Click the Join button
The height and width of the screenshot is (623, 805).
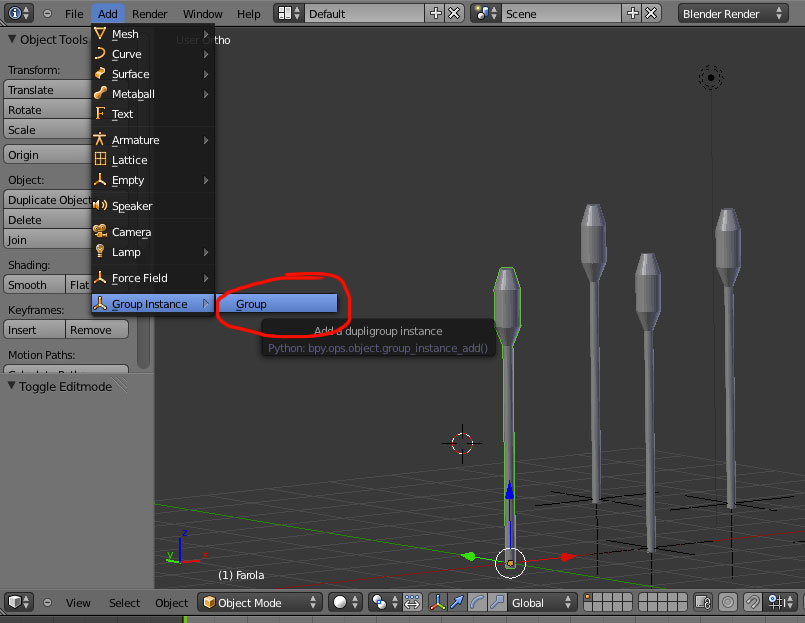click(x=47, y=240)
